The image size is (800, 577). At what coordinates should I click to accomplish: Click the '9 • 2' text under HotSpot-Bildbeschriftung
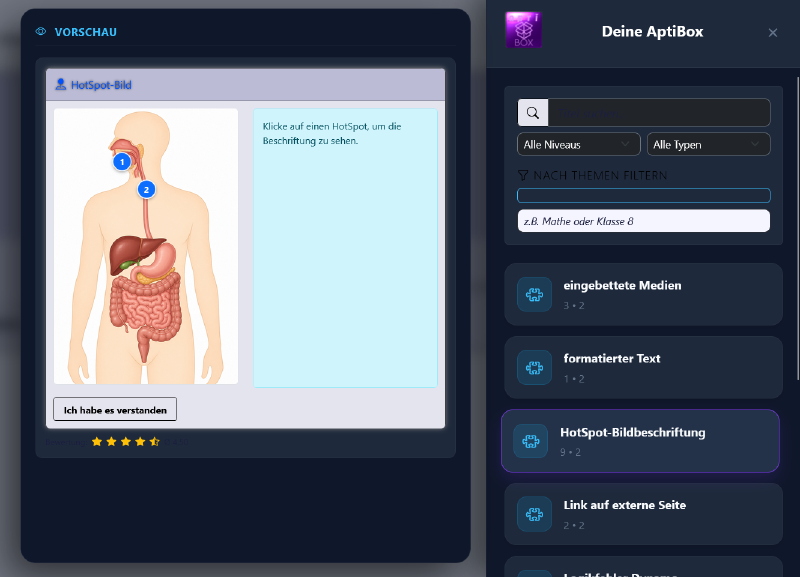click(x=570, y=452)
